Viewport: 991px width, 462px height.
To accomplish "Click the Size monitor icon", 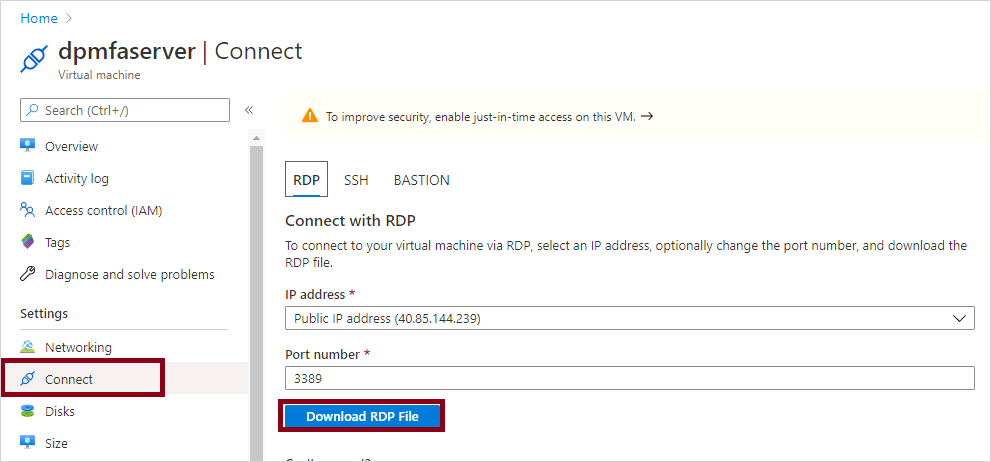I will 28,443.
